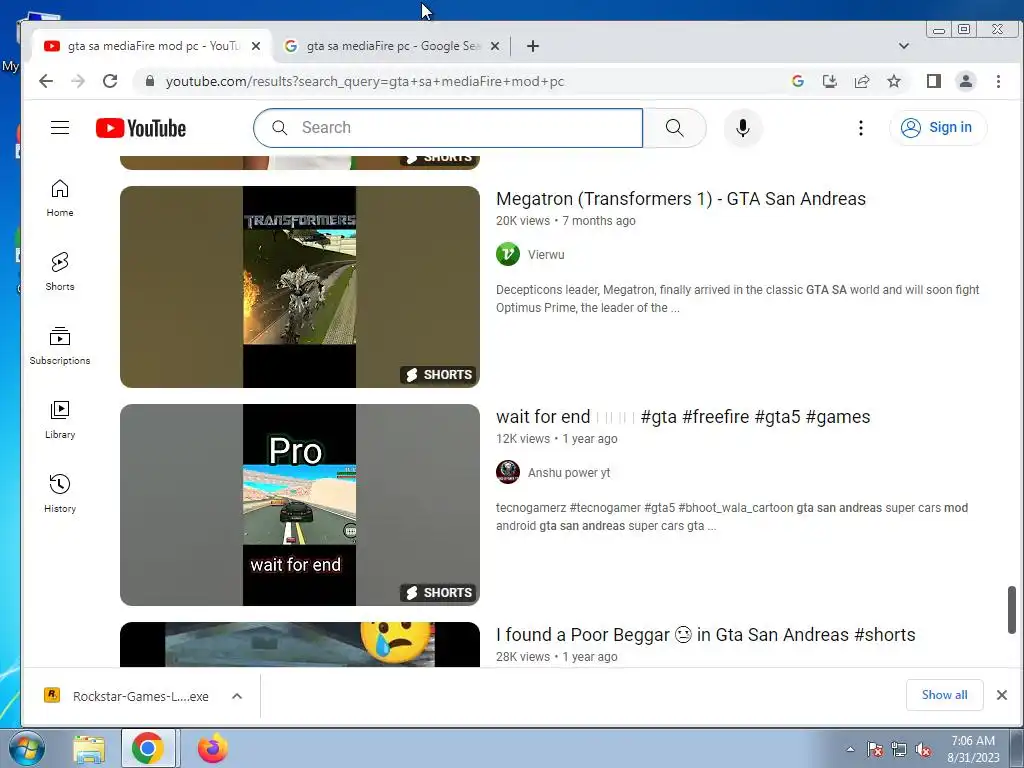Open History in the sidebar

[x=60, y=493]
